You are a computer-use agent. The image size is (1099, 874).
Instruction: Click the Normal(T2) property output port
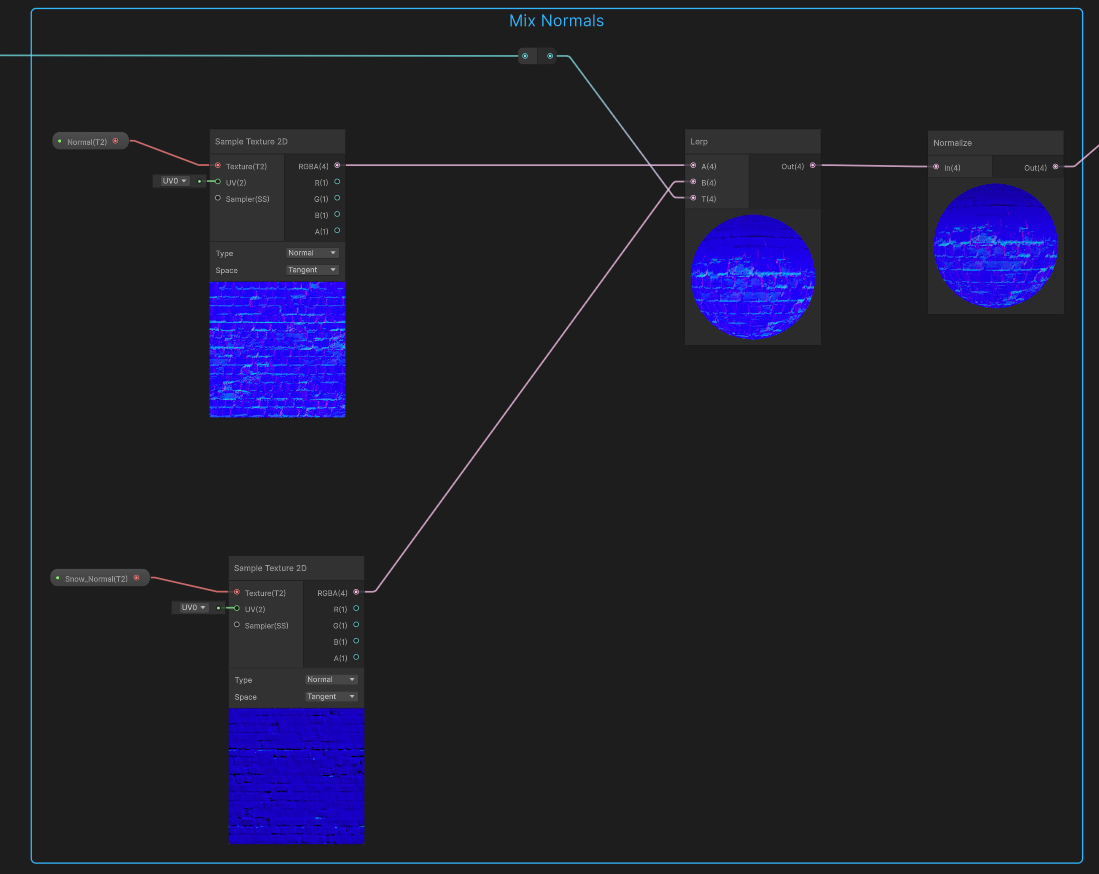coord(116,141)
